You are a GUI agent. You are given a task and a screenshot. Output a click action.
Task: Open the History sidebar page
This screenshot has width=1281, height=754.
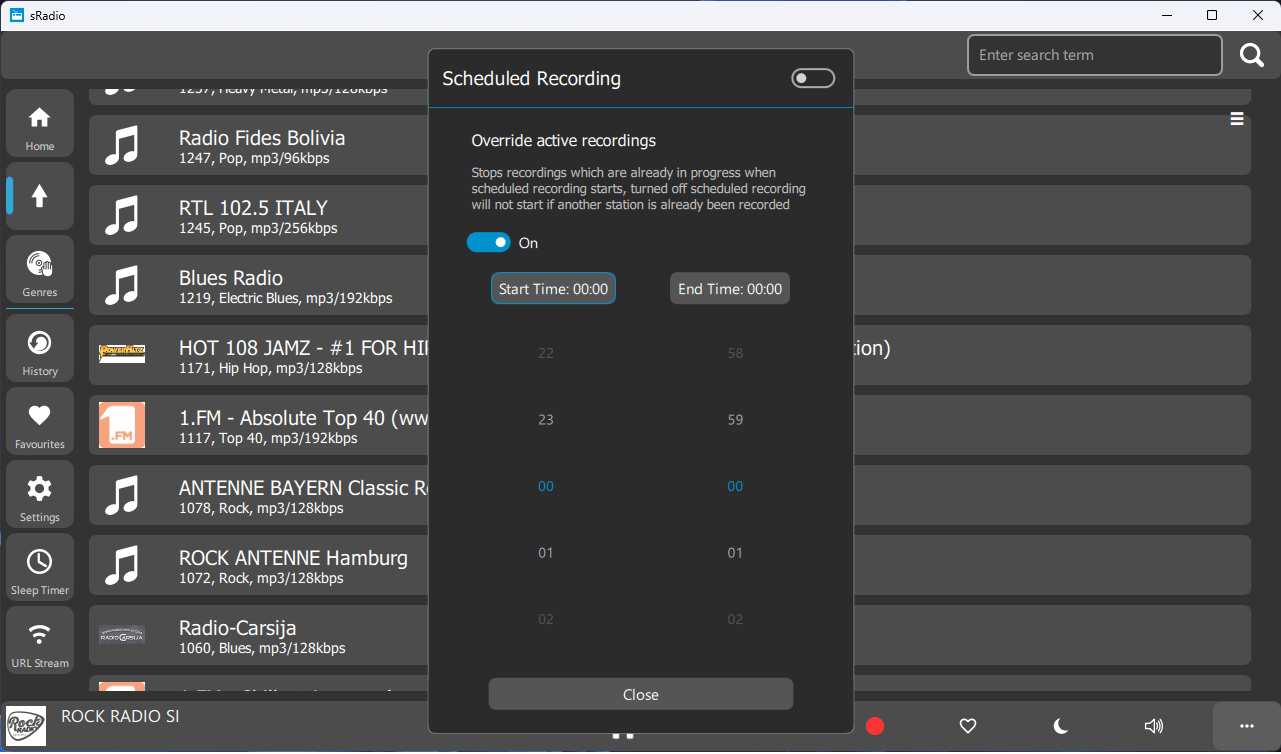click(40, 350)
